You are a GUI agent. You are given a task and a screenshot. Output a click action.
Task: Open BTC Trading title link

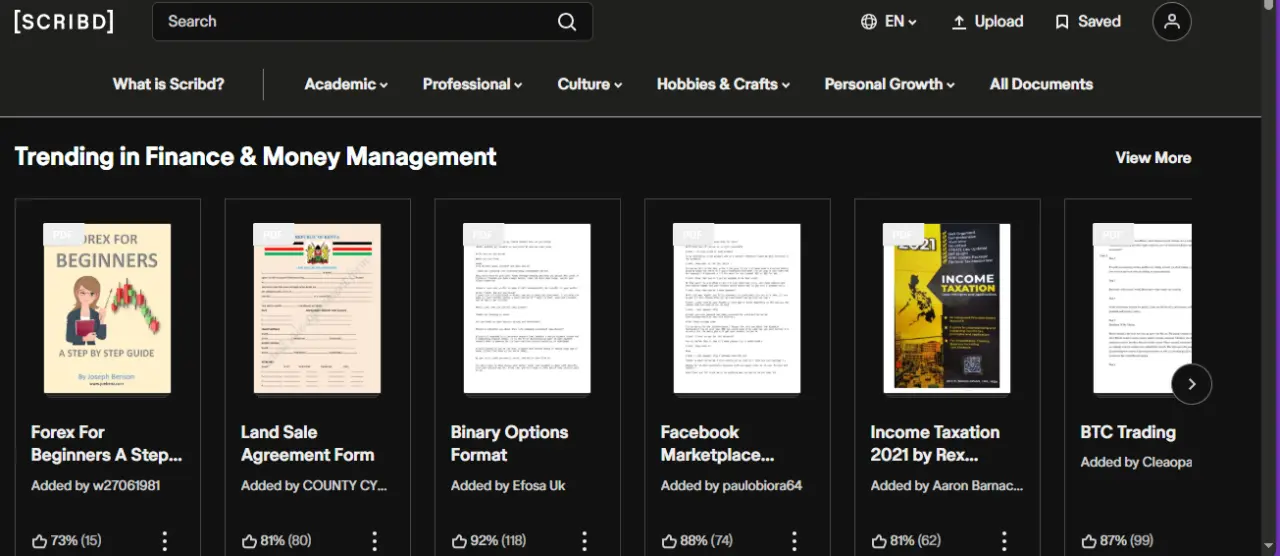pos(1128,432)
